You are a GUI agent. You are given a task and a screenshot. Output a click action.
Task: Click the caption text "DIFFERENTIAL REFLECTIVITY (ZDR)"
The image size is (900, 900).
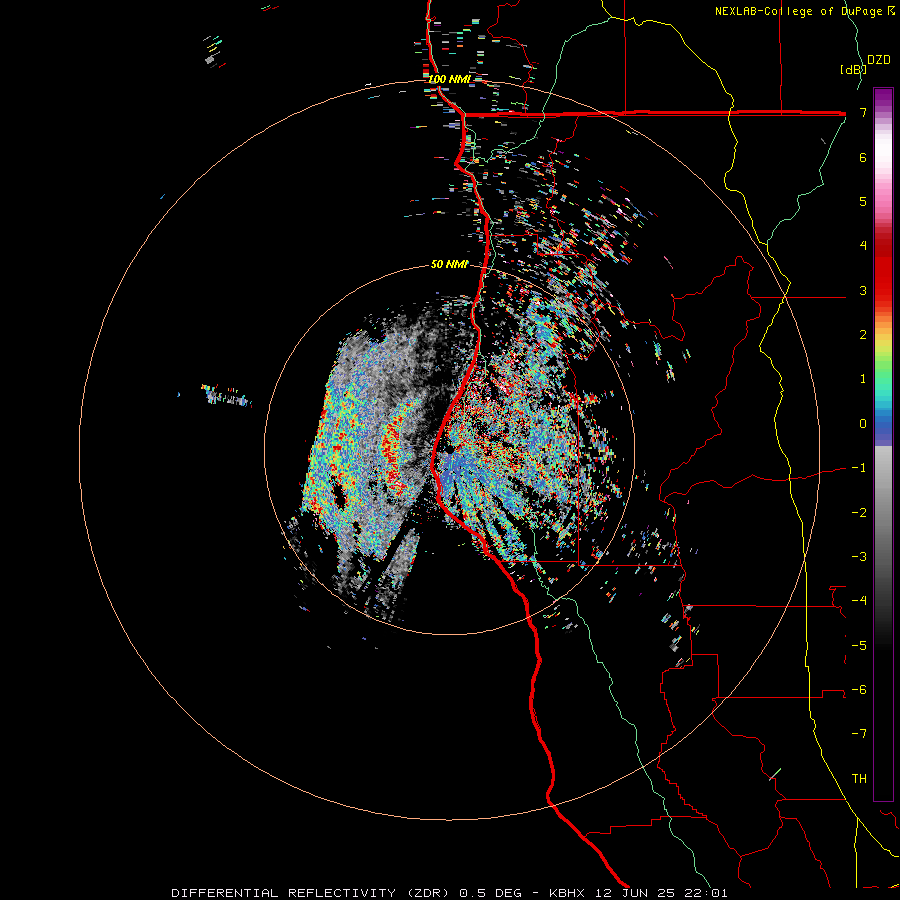[x=312, y=893]
